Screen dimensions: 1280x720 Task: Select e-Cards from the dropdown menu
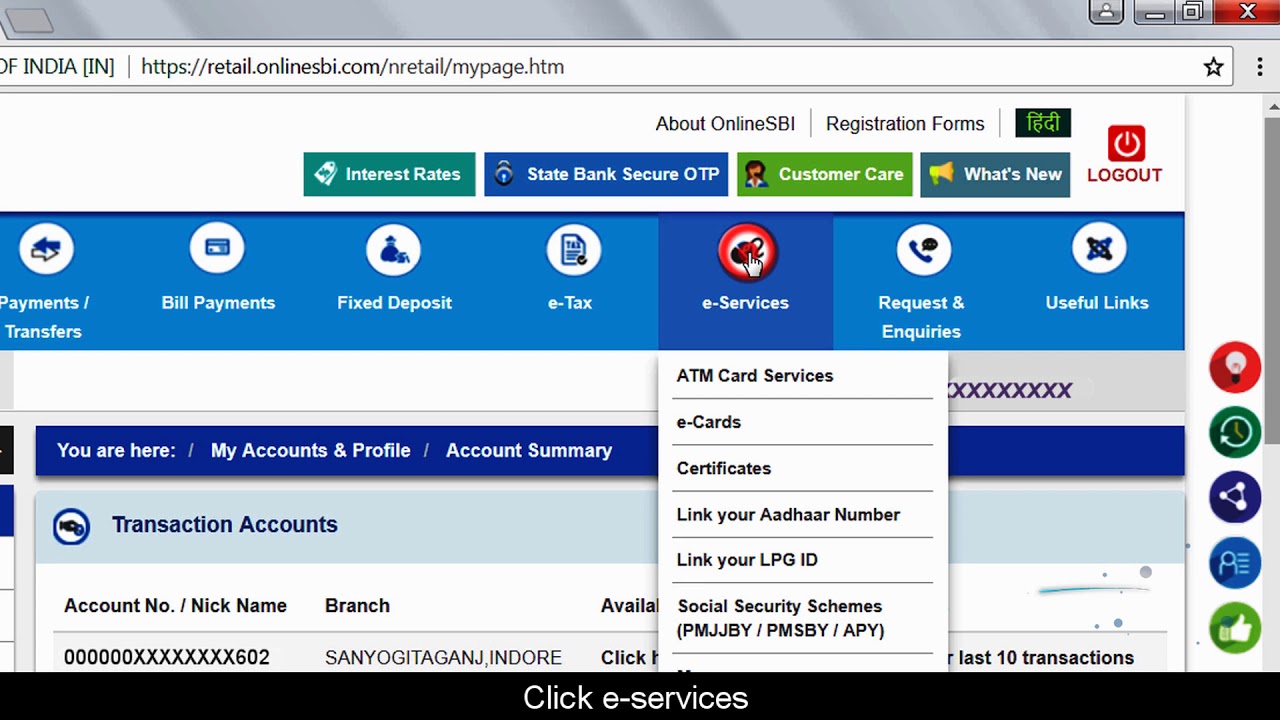pyautogui.click(x=709, y=422)
